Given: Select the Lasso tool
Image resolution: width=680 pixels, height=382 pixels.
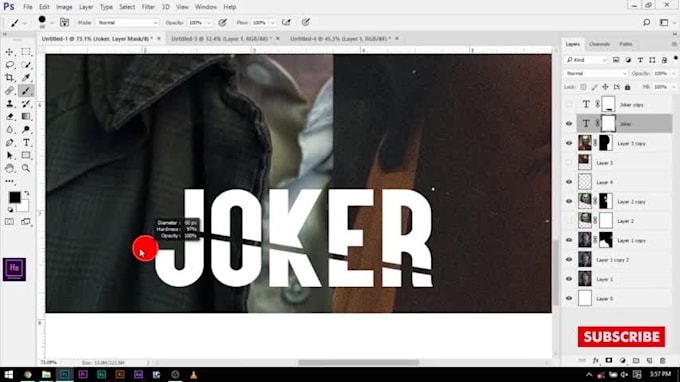Looking at the screenshot, I should click(10, 65).
